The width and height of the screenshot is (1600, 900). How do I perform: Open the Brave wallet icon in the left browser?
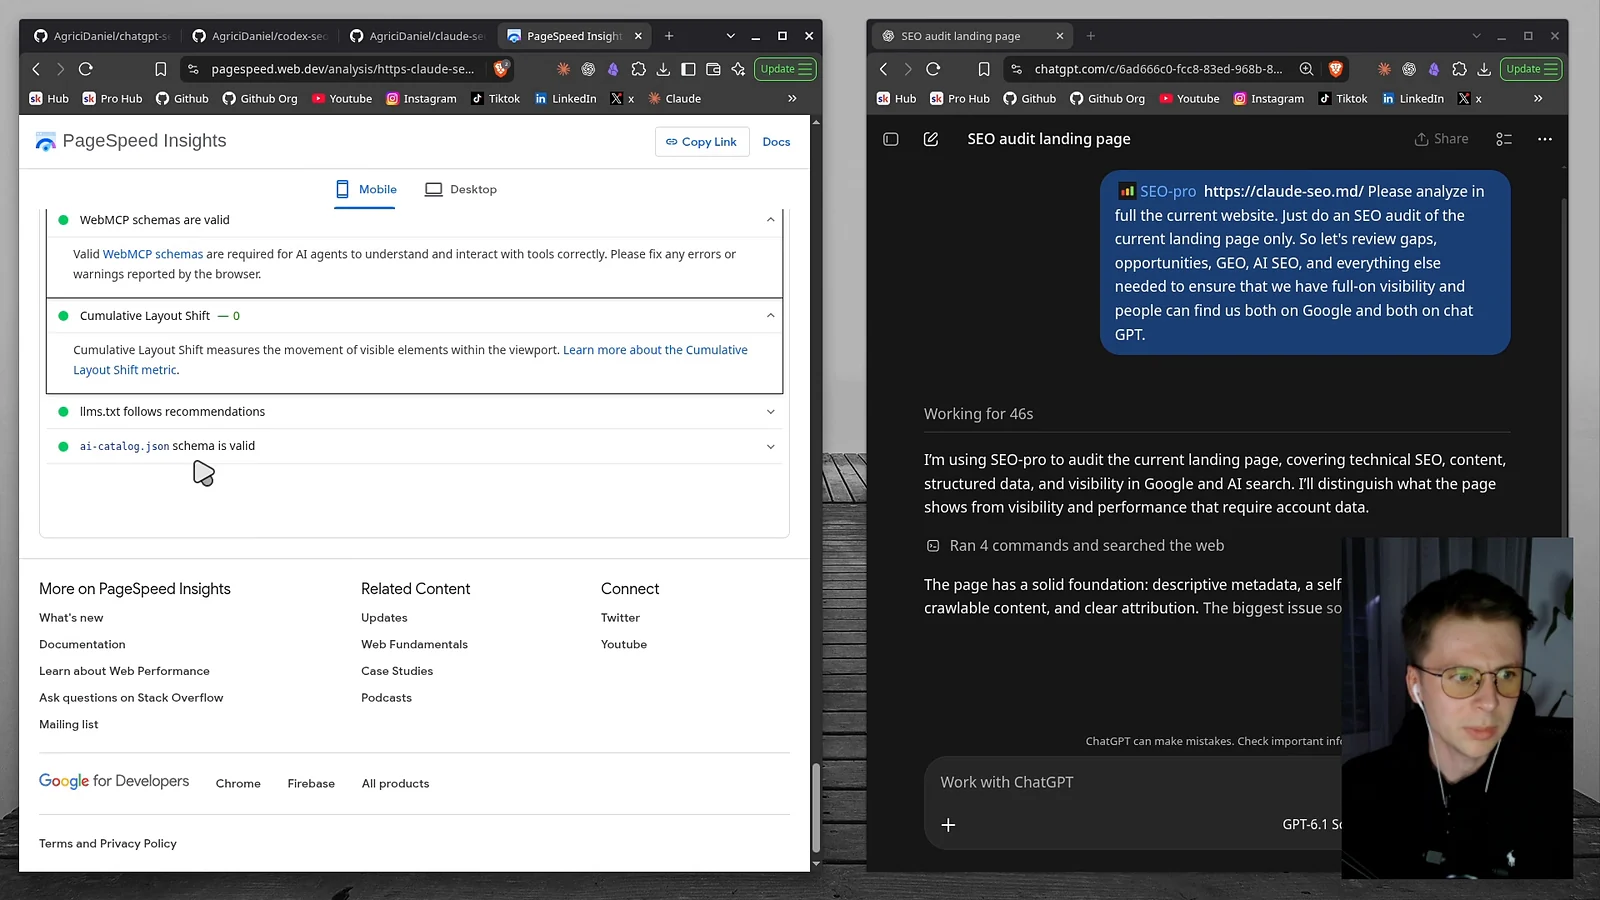(x=713, y=69)
